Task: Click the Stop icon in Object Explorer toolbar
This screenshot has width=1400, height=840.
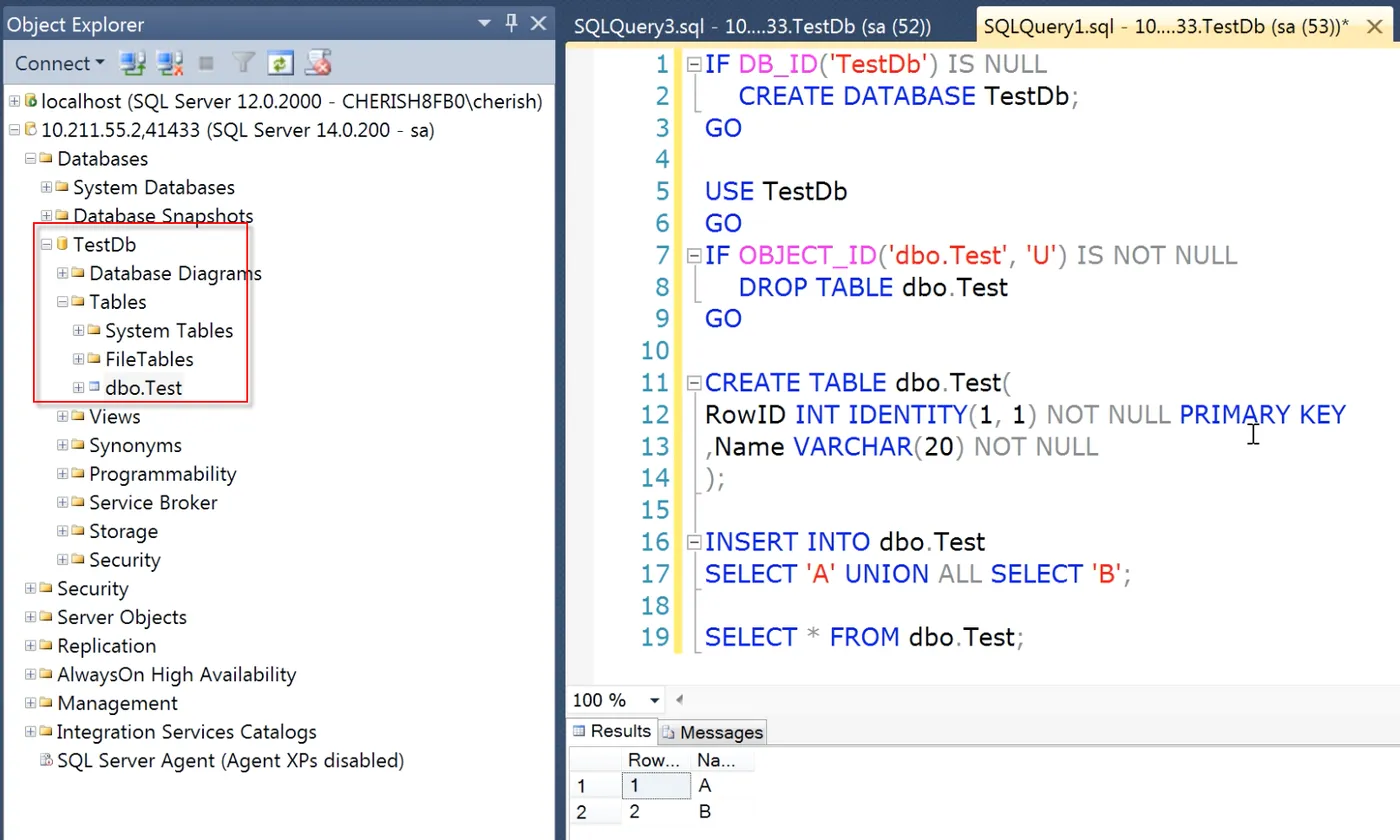Action: pyautogui.click(x=207, y=64)
